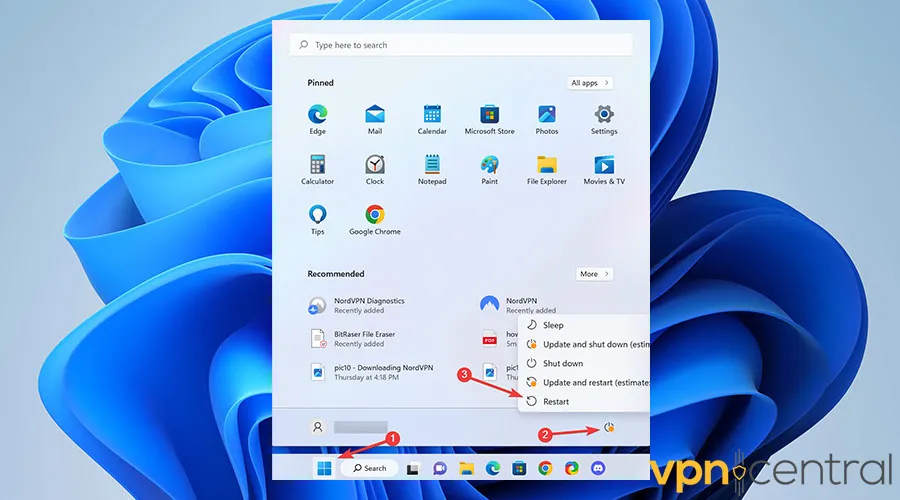Click the taskbar Search box

point(370,468)
